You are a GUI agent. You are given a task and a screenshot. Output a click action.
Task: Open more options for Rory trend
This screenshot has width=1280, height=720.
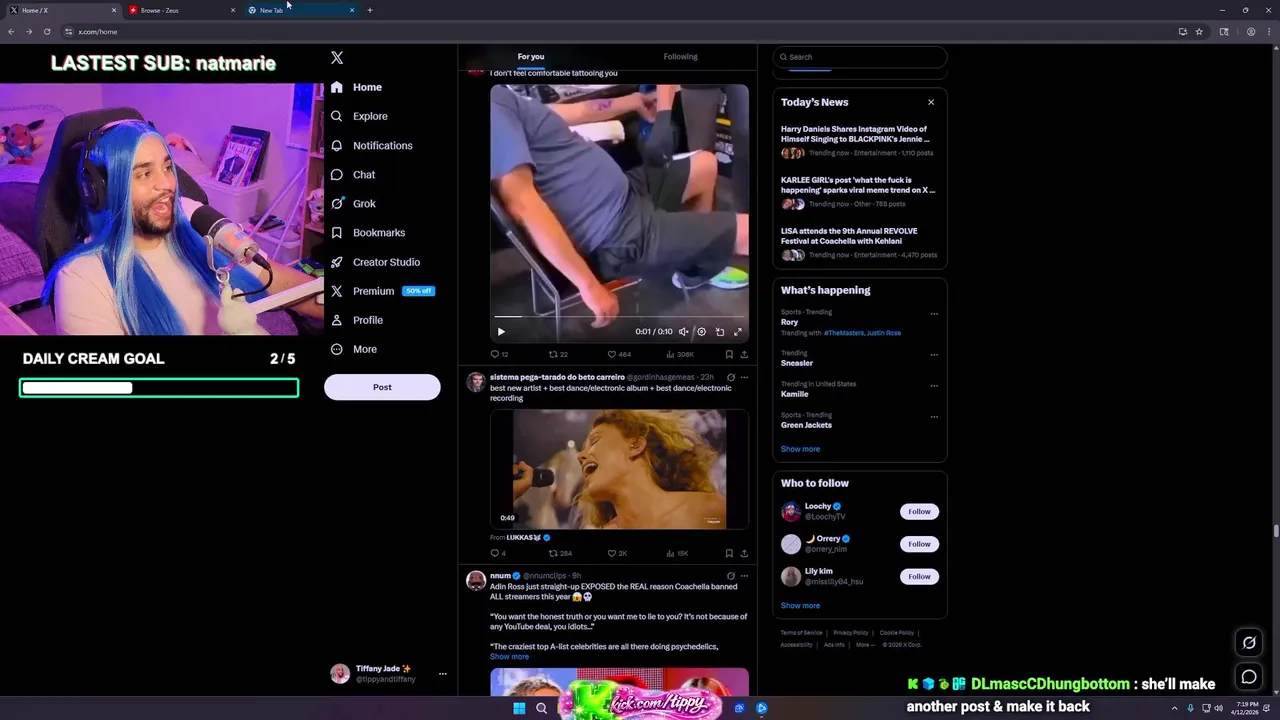pyautogui.click(x=934, y=314)
